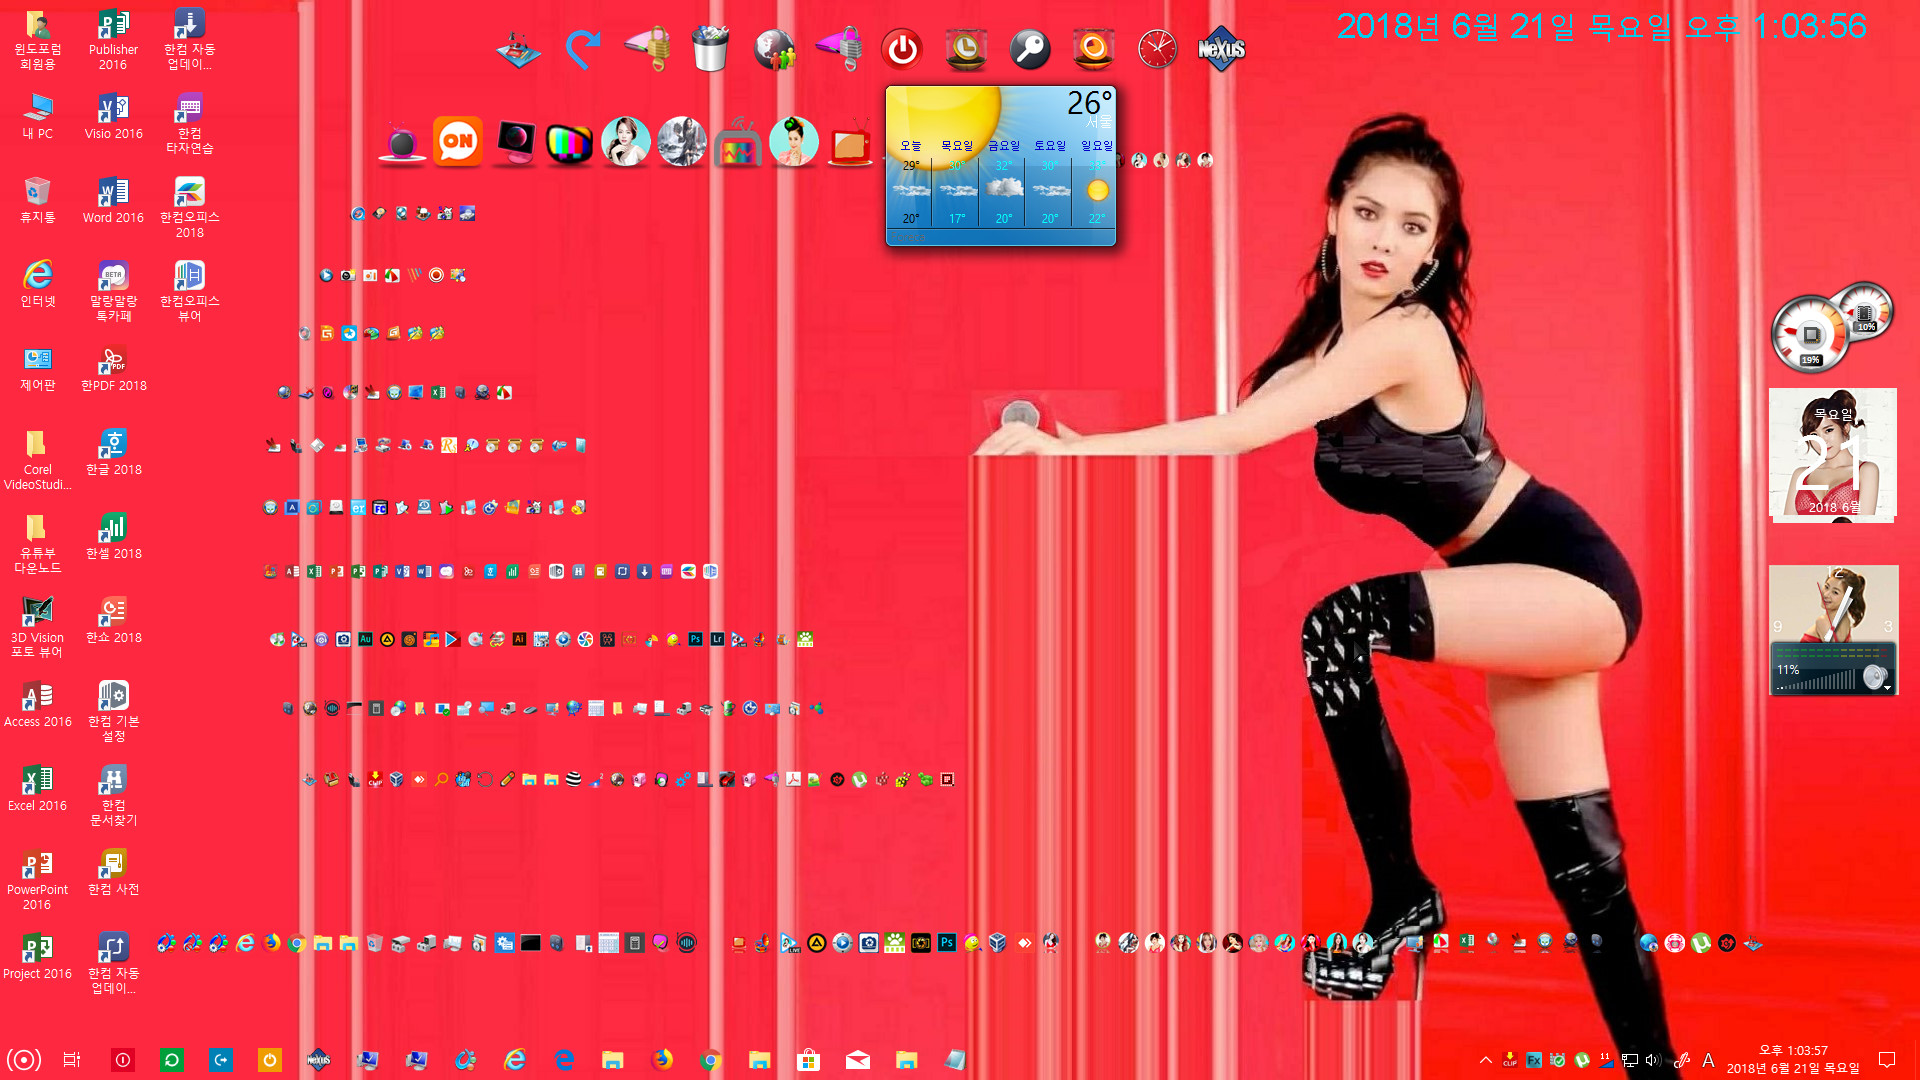
Task: Open Microsoft Excel 2016
Action: click(37, 786)
